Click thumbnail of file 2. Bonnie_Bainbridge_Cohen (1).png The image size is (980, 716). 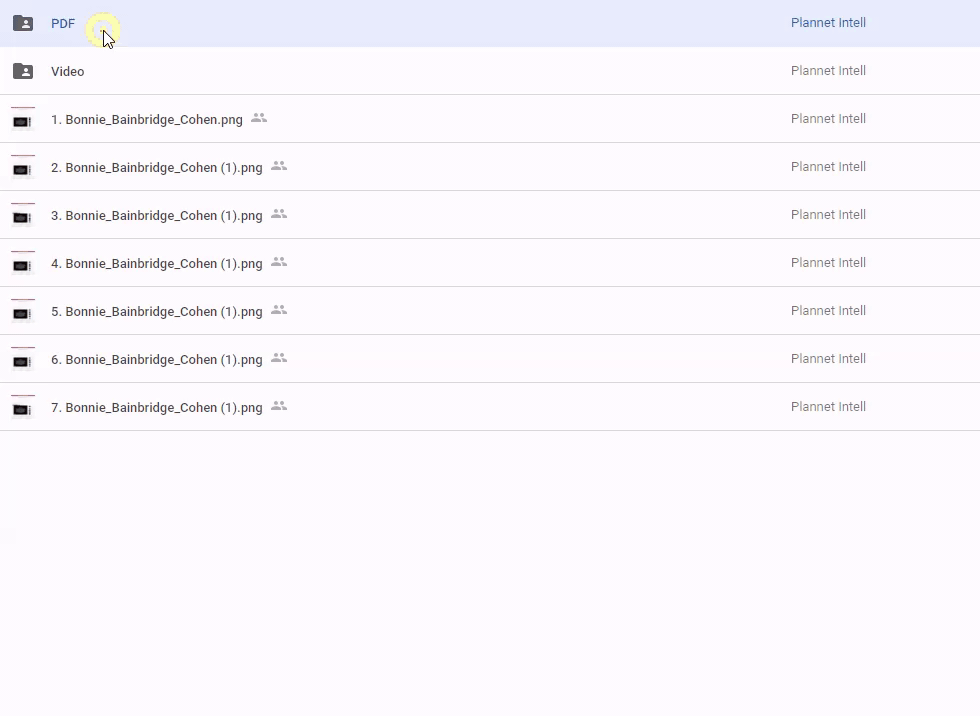[x=23, y=167]
